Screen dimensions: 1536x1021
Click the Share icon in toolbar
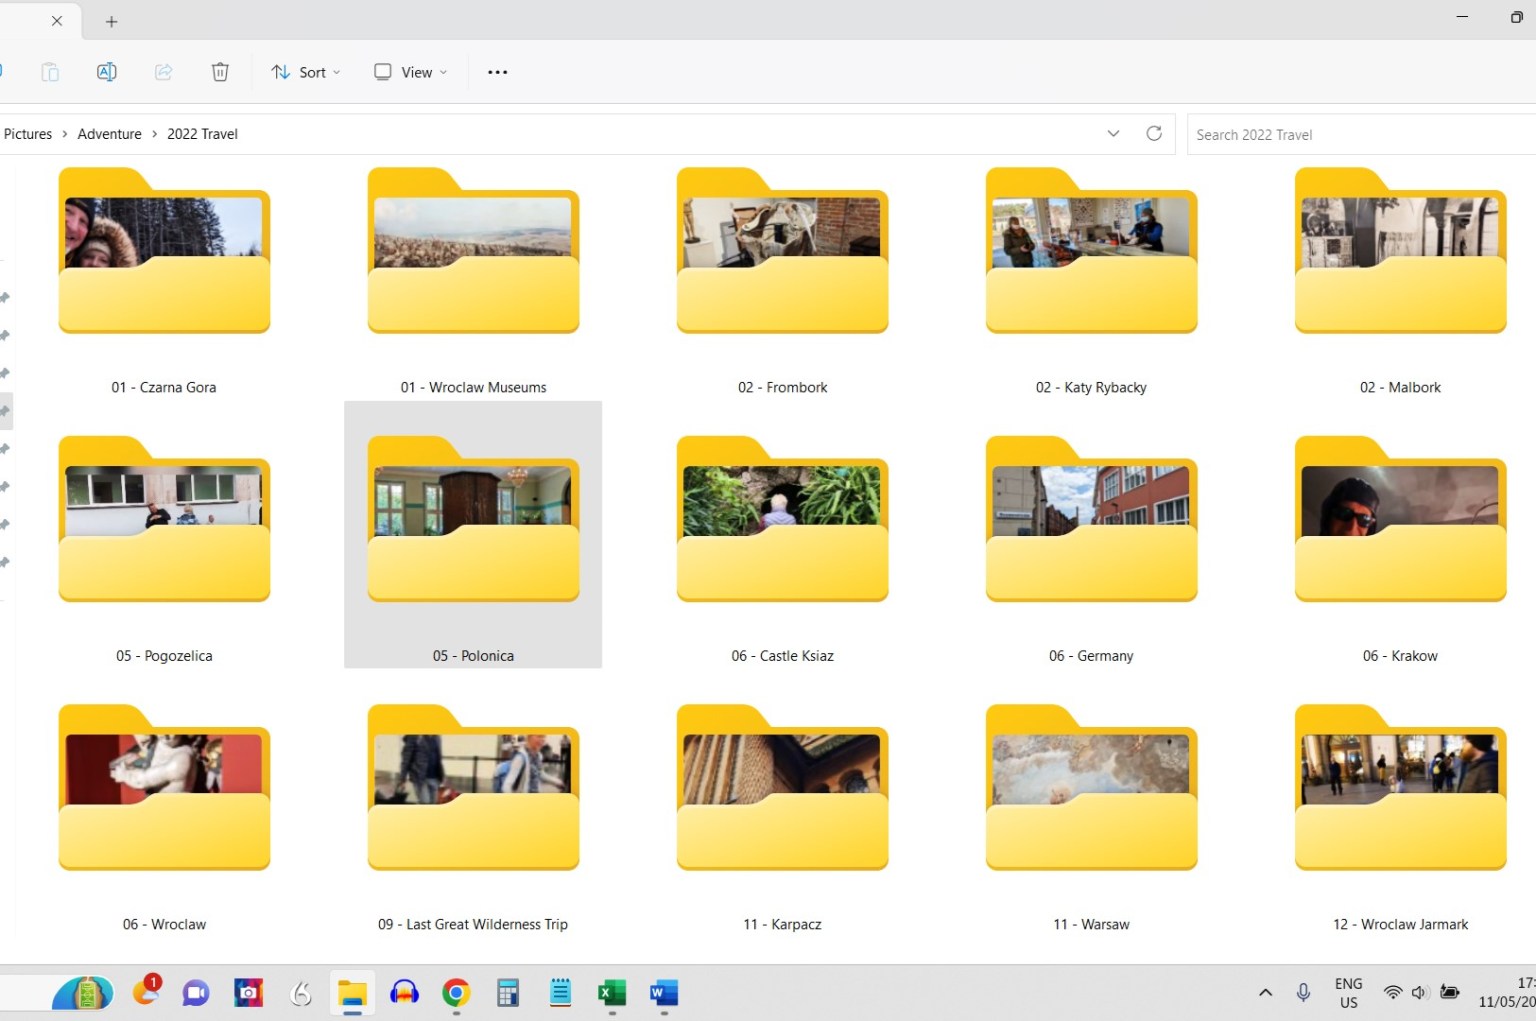click(163, 72)
